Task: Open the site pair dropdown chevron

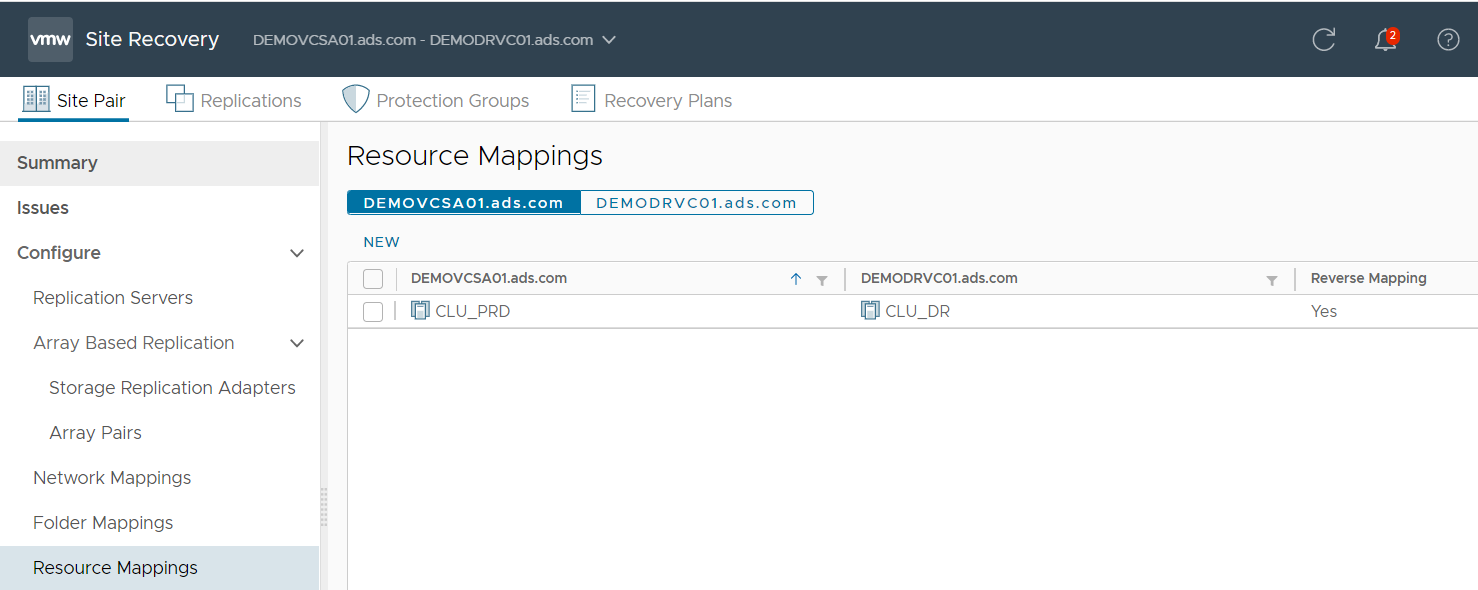Action: (x=609, y=41)
